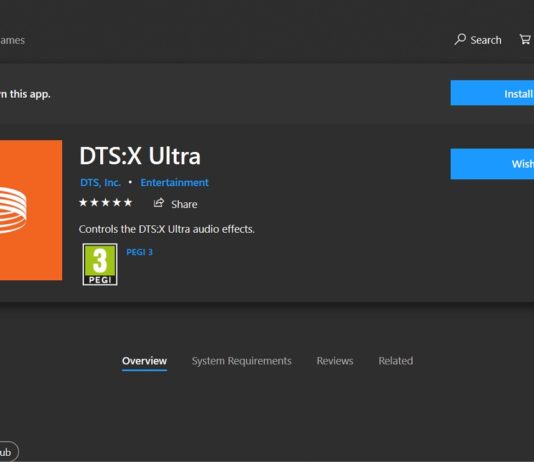Switch to the Reviews tab
Viewport: 534px width, 462px height.
tap(335, 361)
